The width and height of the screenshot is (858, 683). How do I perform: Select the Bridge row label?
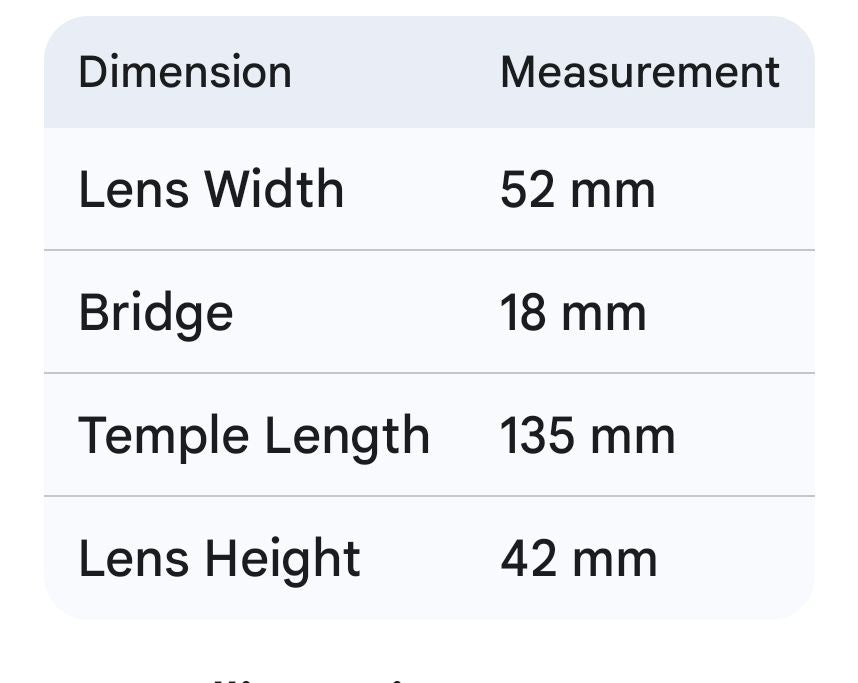click(156, 313)
